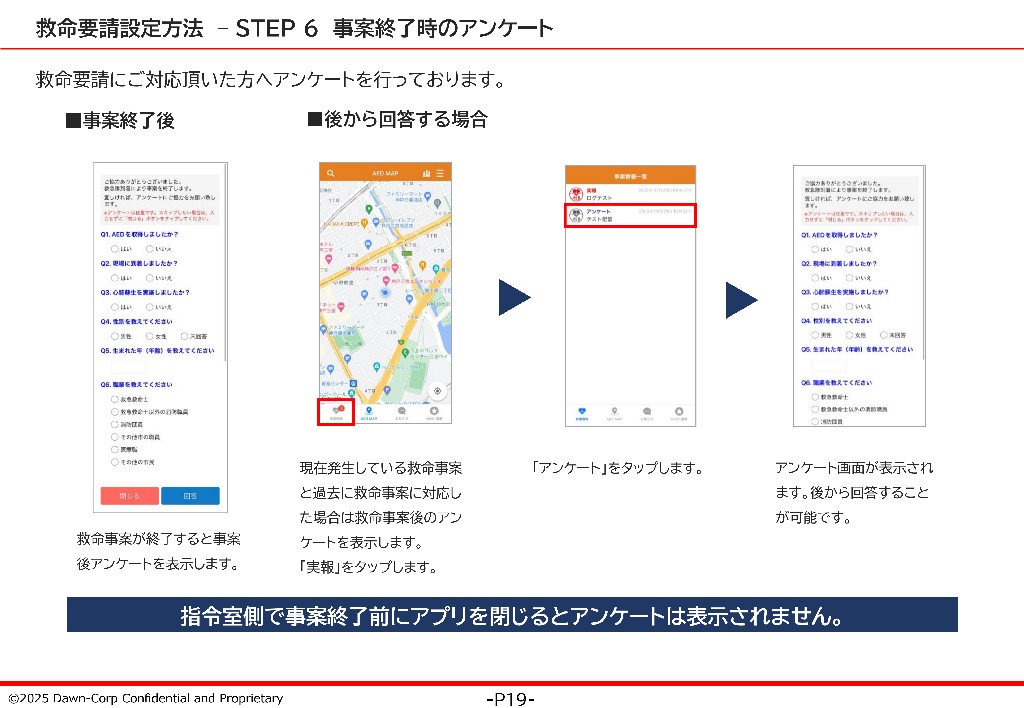1024x708 pixels.
Task: Focus the Q5 birth-year field in 事案終了後 survey
Action: 129,367
